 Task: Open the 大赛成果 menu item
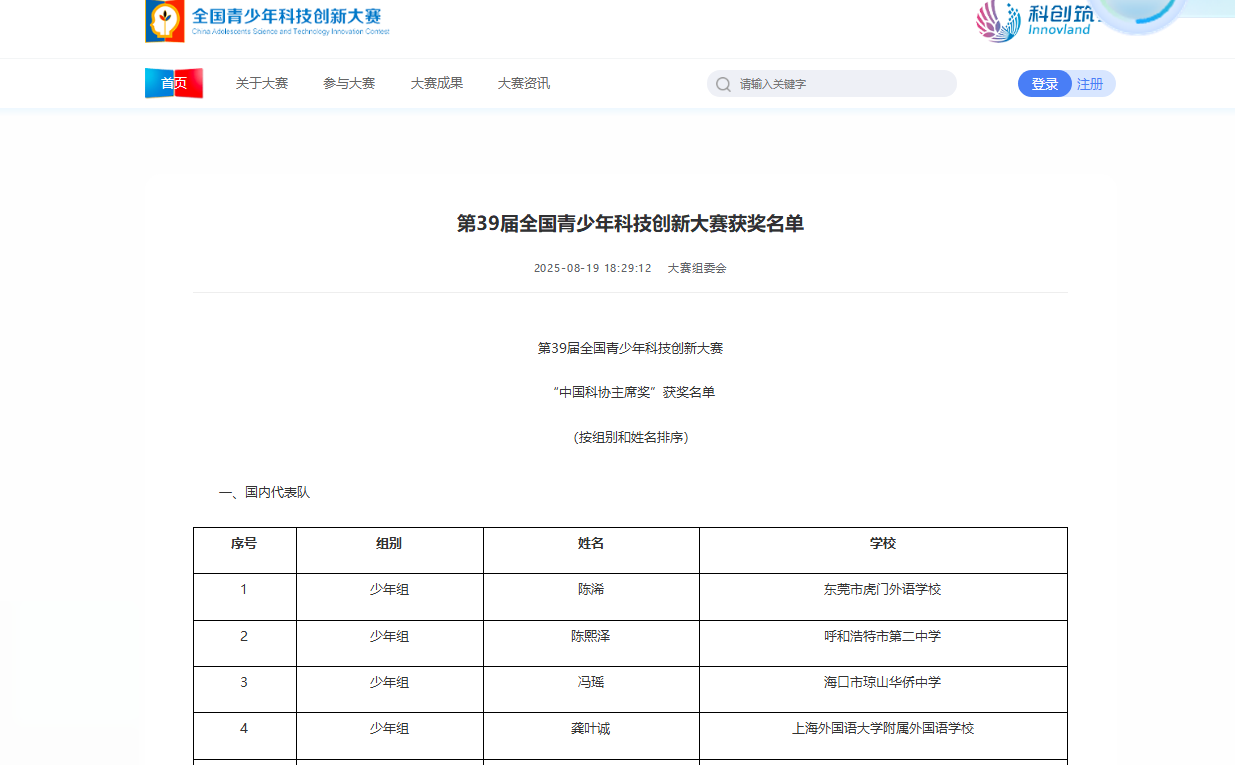tap(437, 84)
